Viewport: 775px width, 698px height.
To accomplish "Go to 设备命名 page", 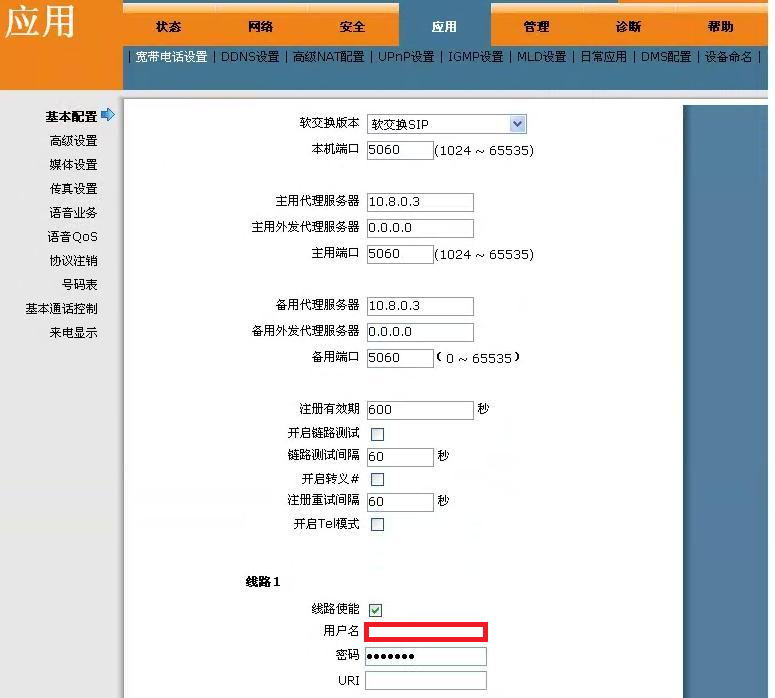I will tap(729, 57).
